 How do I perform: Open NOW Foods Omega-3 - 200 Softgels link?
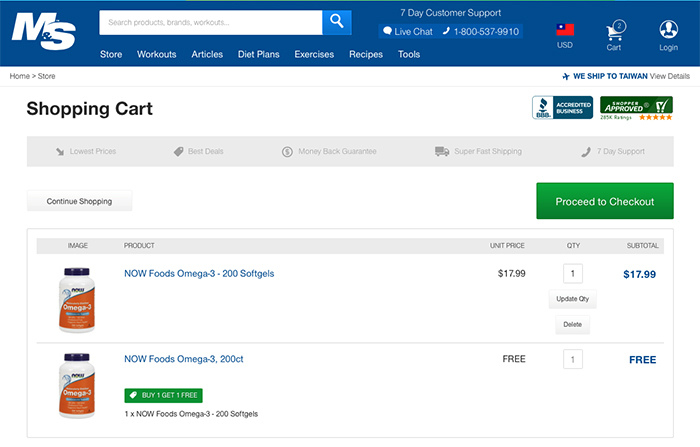(x=199, y=273)
